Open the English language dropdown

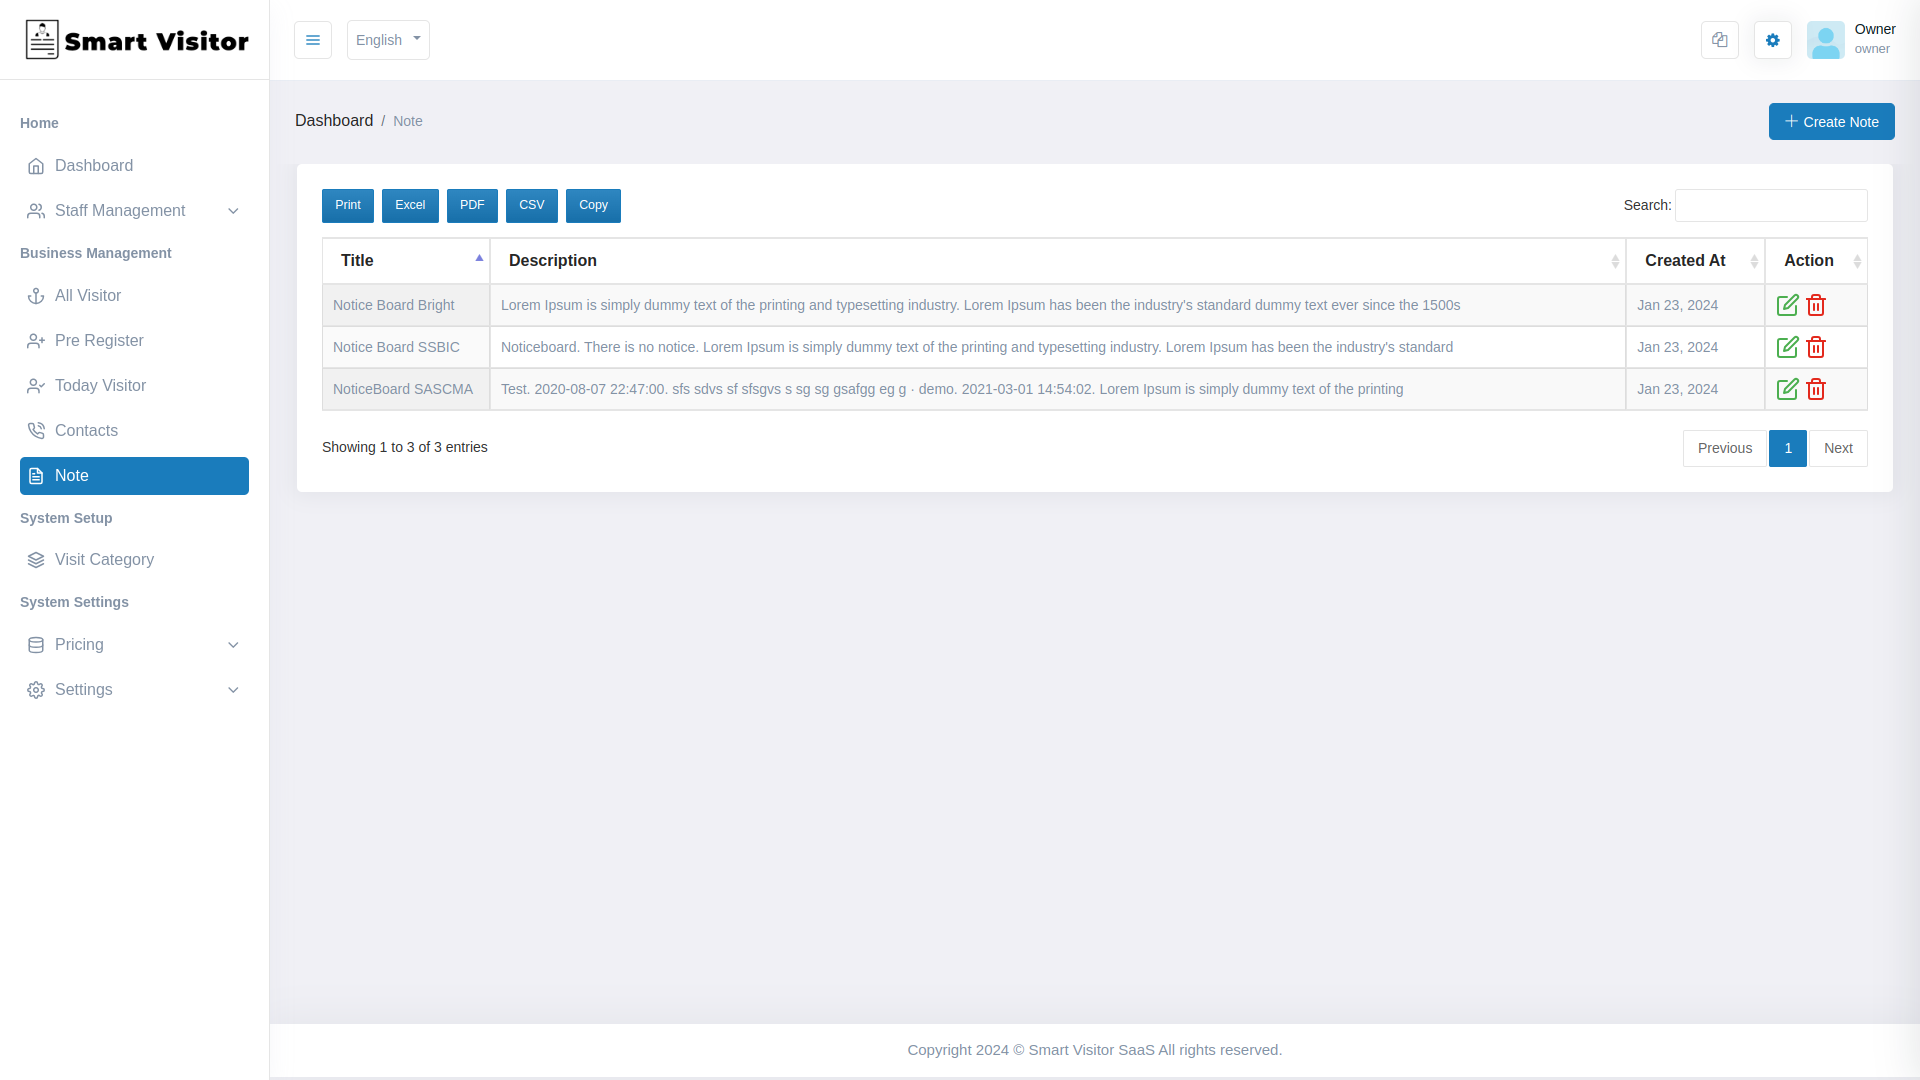[388, 40]
